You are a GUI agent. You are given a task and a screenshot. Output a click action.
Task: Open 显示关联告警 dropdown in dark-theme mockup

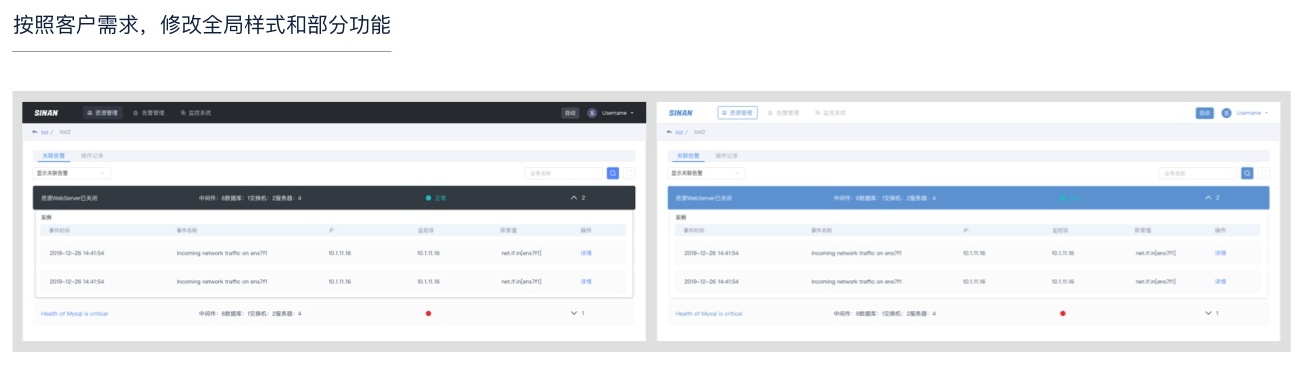[x=72, y=173]
